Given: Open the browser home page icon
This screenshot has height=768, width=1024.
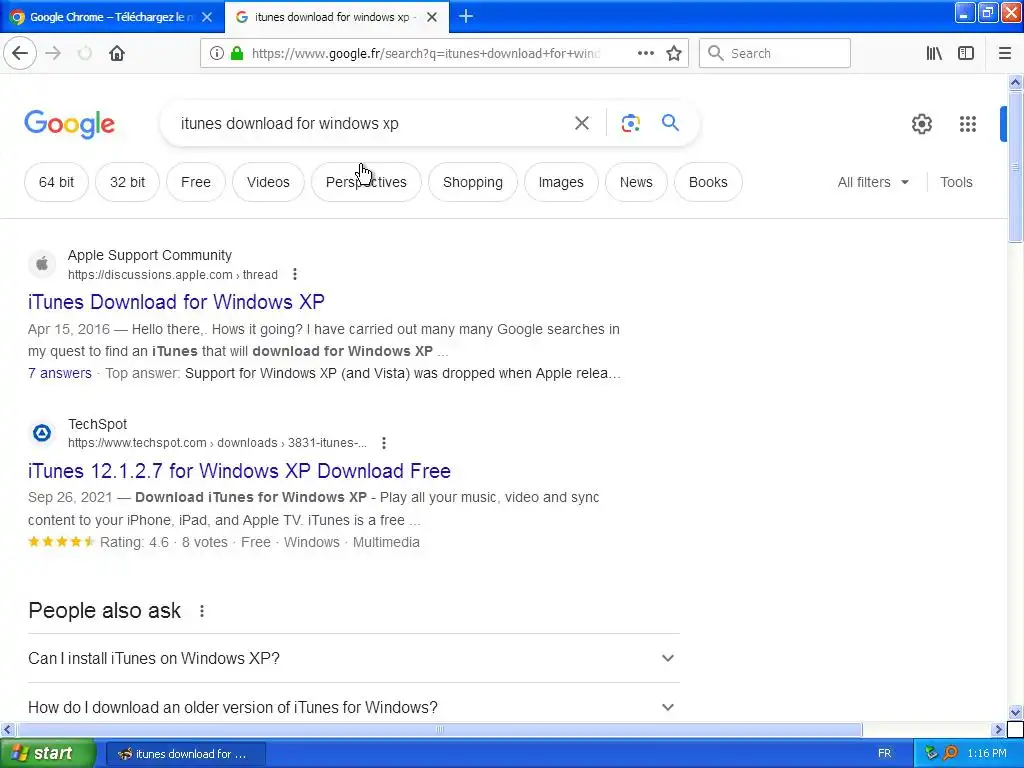Looking at the screenshot, I should [x=117, y=54].
